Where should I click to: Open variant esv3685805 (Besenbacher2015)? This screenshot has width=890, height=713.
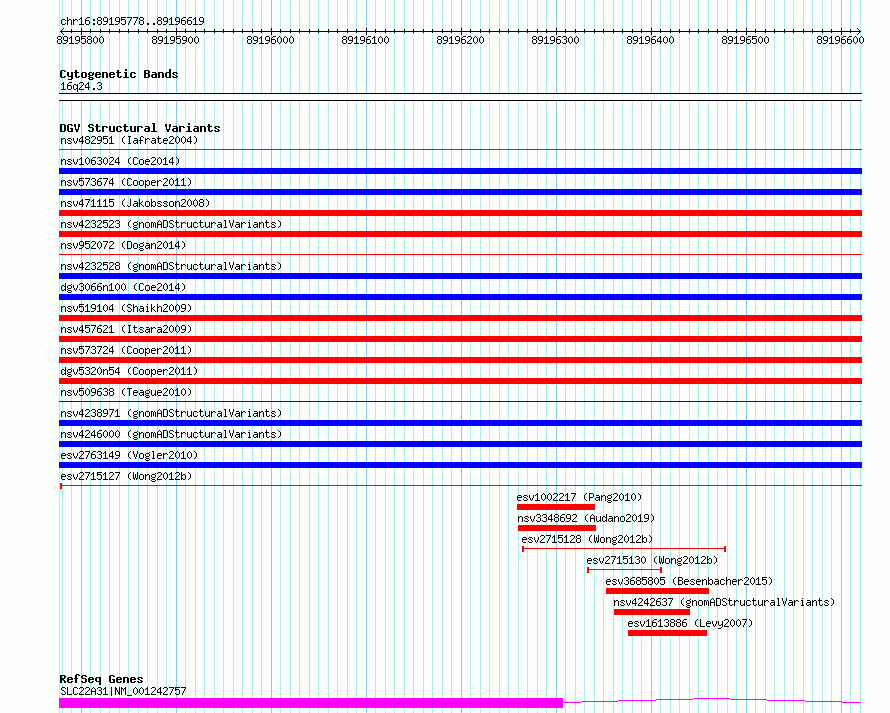[689, 581]
